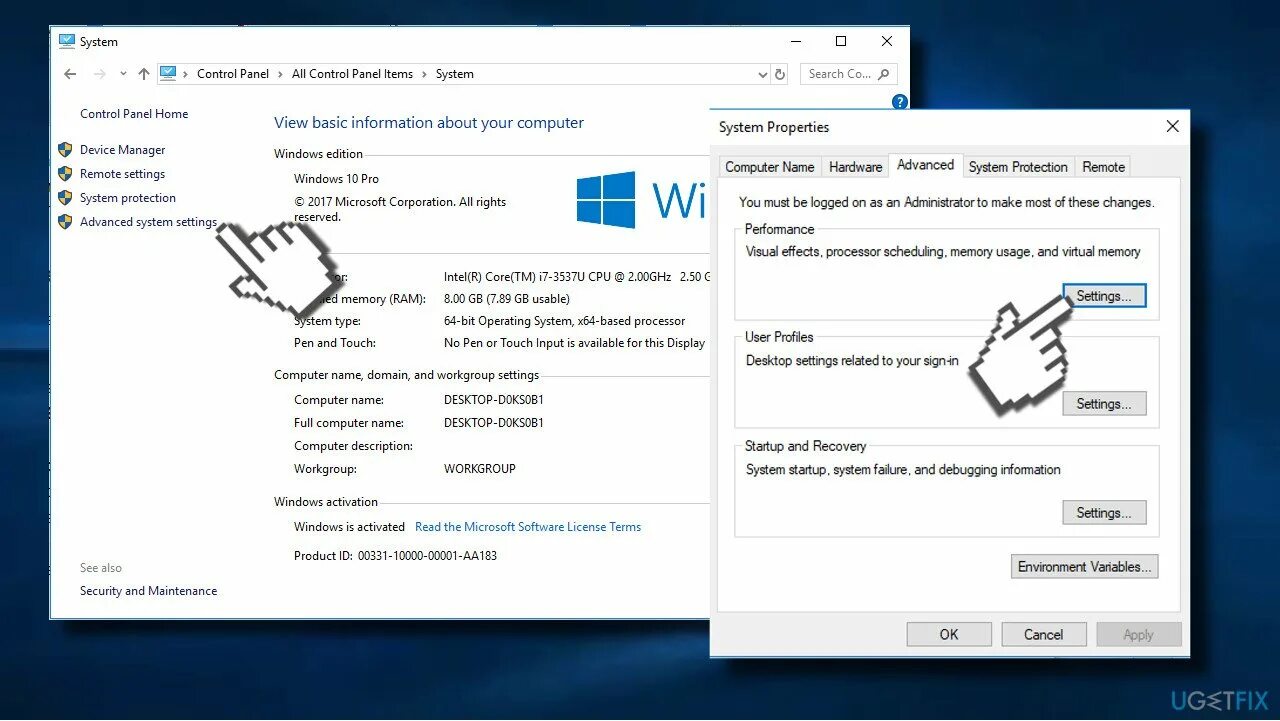Minimize the System window
The width and height of the screenshot is (1280, 721).
795,41
